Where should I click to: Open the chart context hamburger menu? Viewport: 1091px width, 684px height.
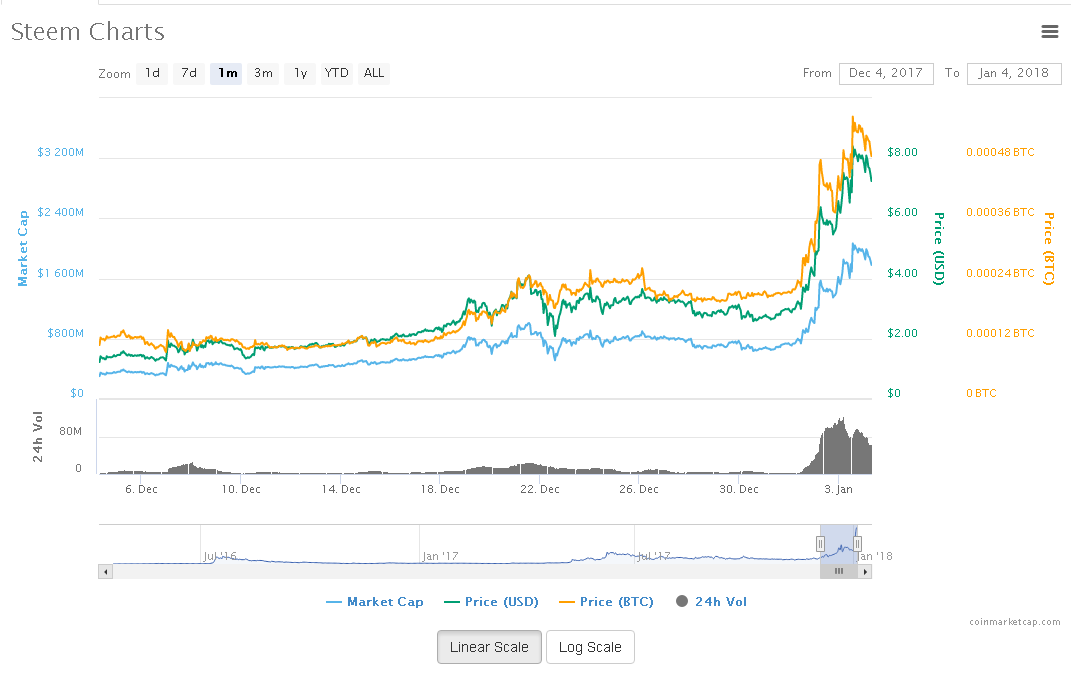coord(1049,31)
